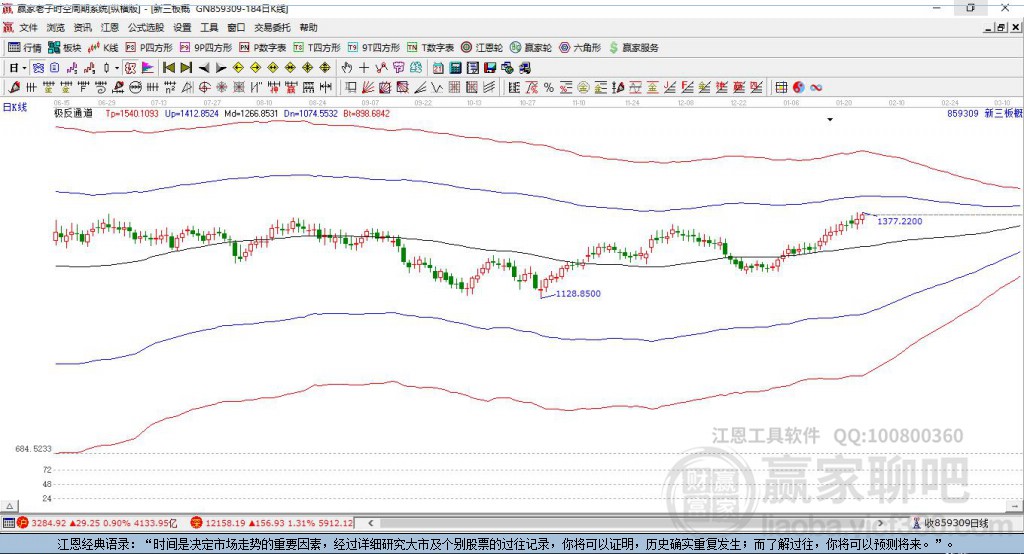
Task: Select the red pencil drawing tool
Action: coord(14,88)
